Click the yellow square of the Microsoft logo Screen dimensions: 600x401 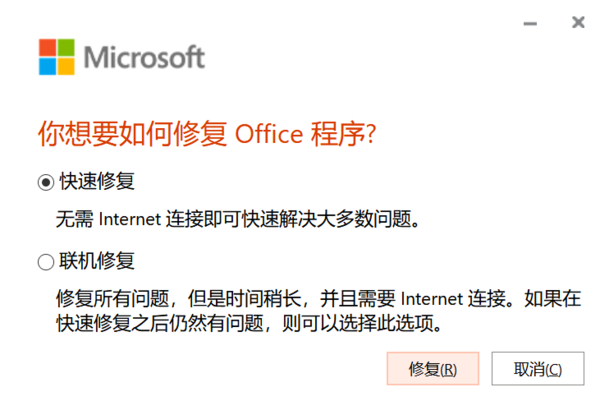63,64
